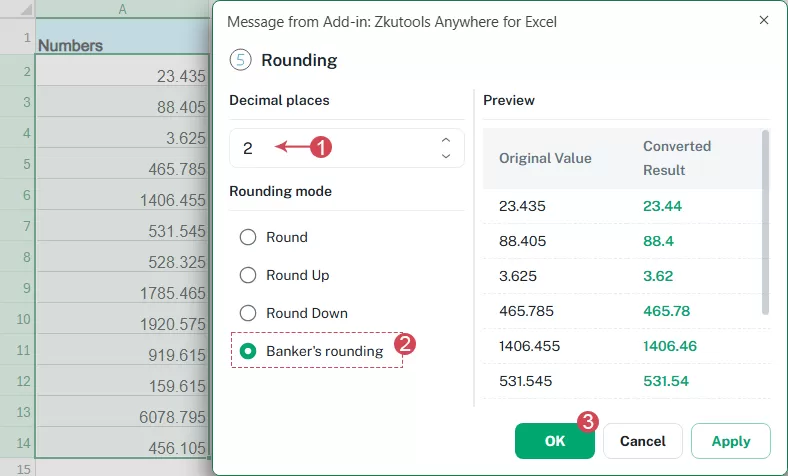The width and height of the screenshot is (788, 476).
Task: Select Excel cell containing 1785.465
Action: [123, 288]
